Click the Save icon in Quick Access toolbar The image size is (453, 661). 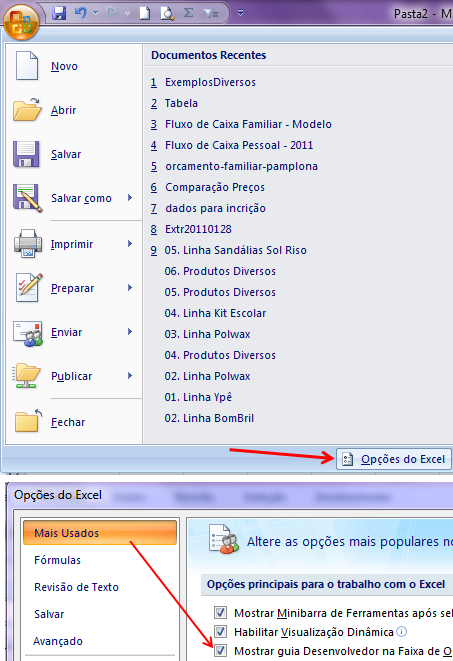[59, 13]
